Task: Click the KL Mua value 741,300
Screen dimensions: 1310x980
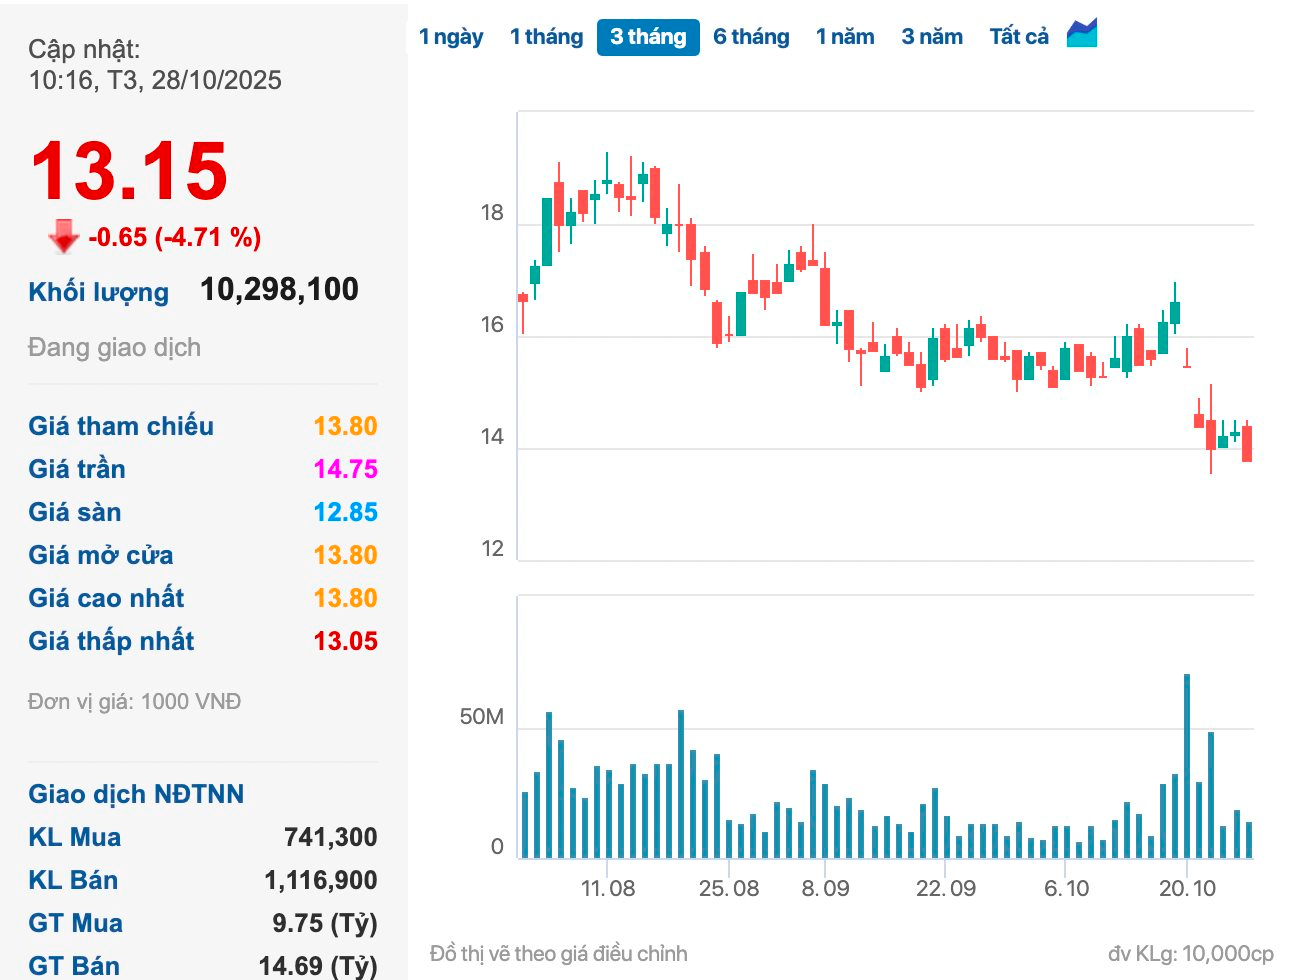Action: coord(330,837)
